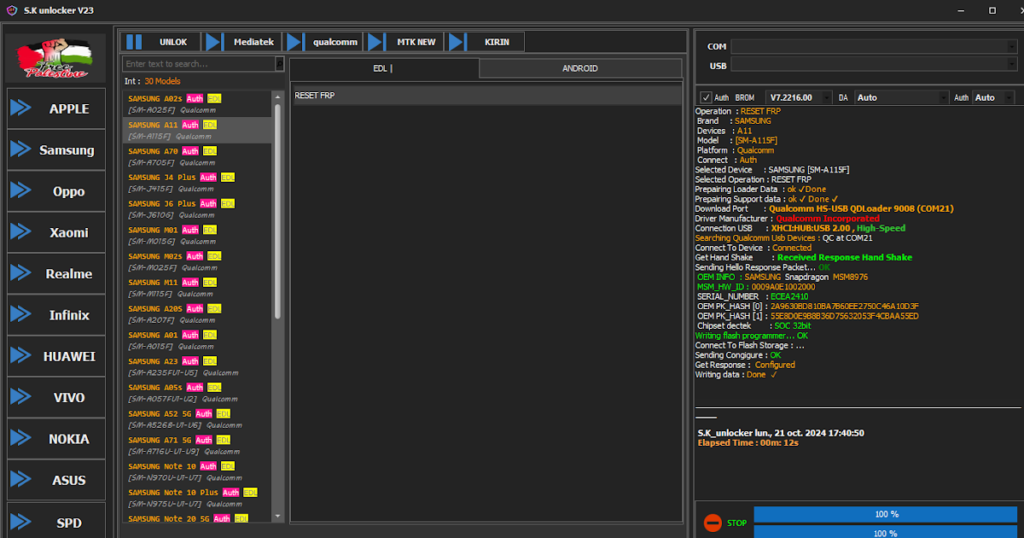
Task: Click the arrow icon next to Realme
Action: 21,273
